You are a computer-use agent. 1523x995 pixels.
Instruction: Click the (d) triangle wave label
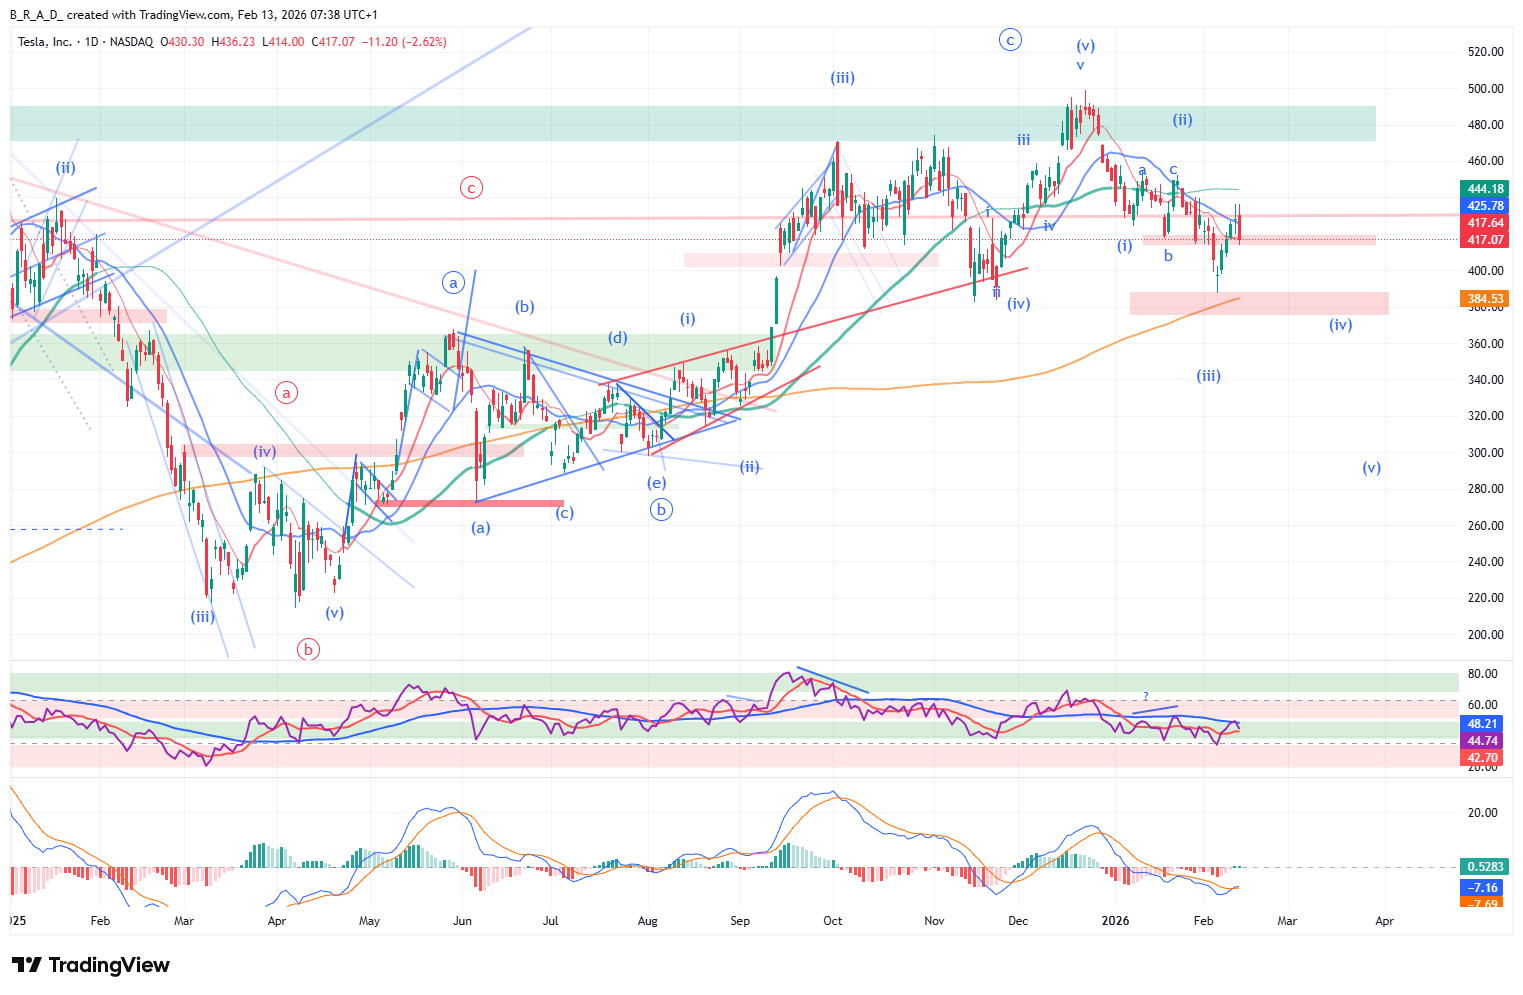pyautogui.click(x=618, y=338)
